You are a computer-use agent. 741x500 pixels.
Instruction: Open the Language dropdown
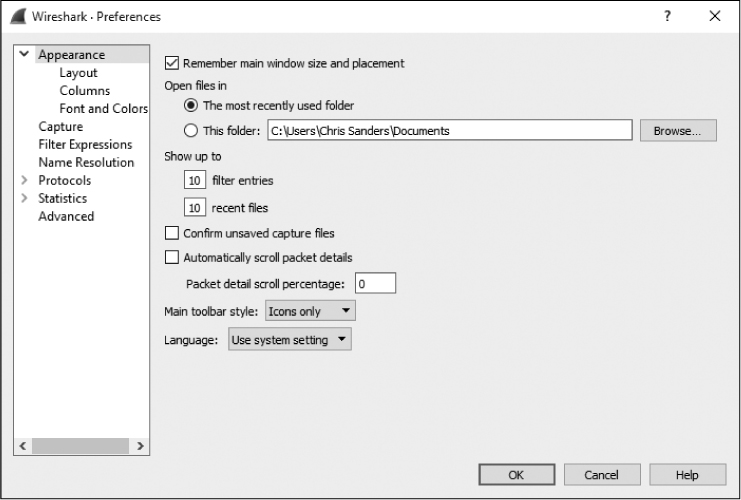pos(290,339)
